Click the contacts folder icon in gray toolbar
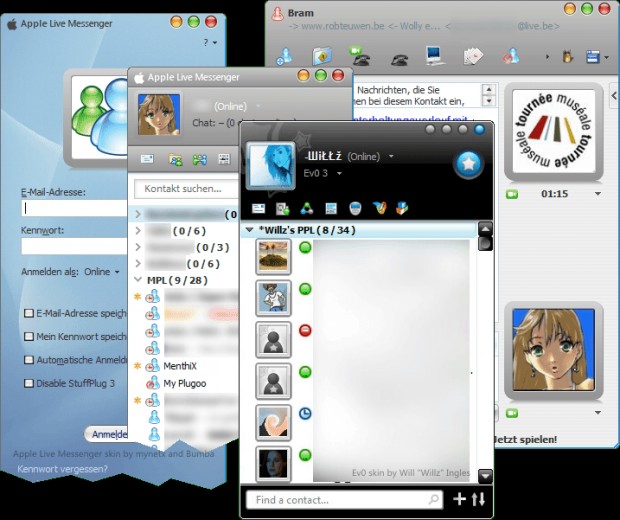The width and height of the screenshot is (620, 520). (x=176, y=159)
